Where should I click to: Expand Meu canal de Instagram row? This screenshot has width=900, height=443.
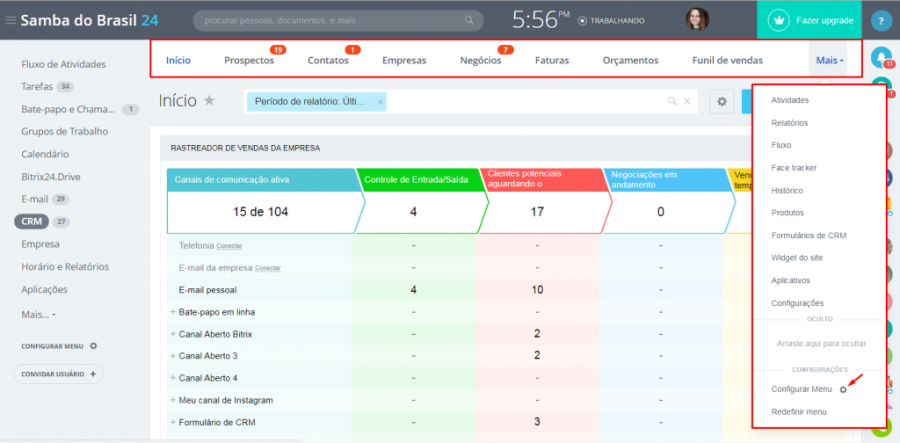point(173,400)
